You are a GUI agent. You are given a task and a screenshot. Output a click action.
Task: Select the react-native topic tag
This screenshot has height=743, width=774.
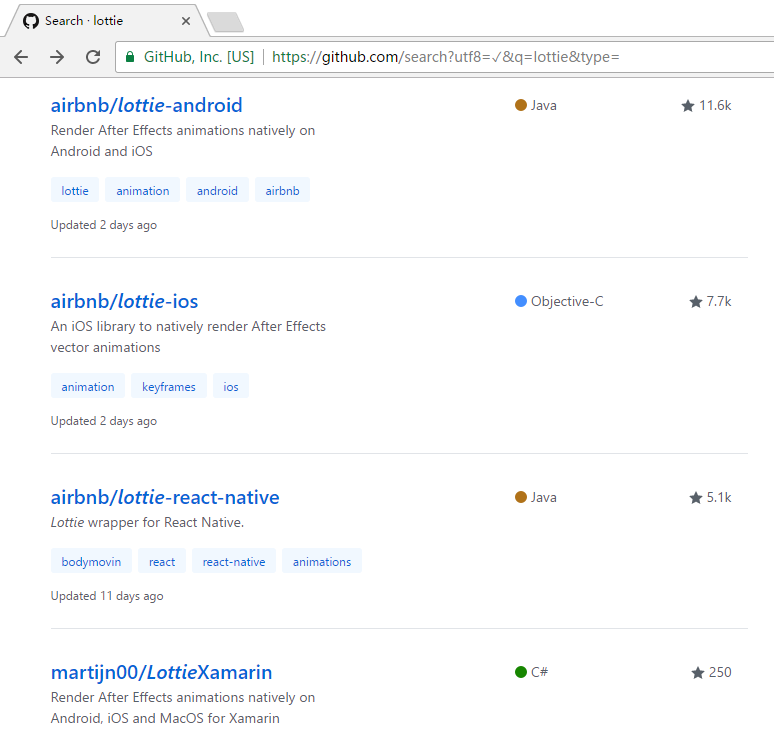point(234,561)
